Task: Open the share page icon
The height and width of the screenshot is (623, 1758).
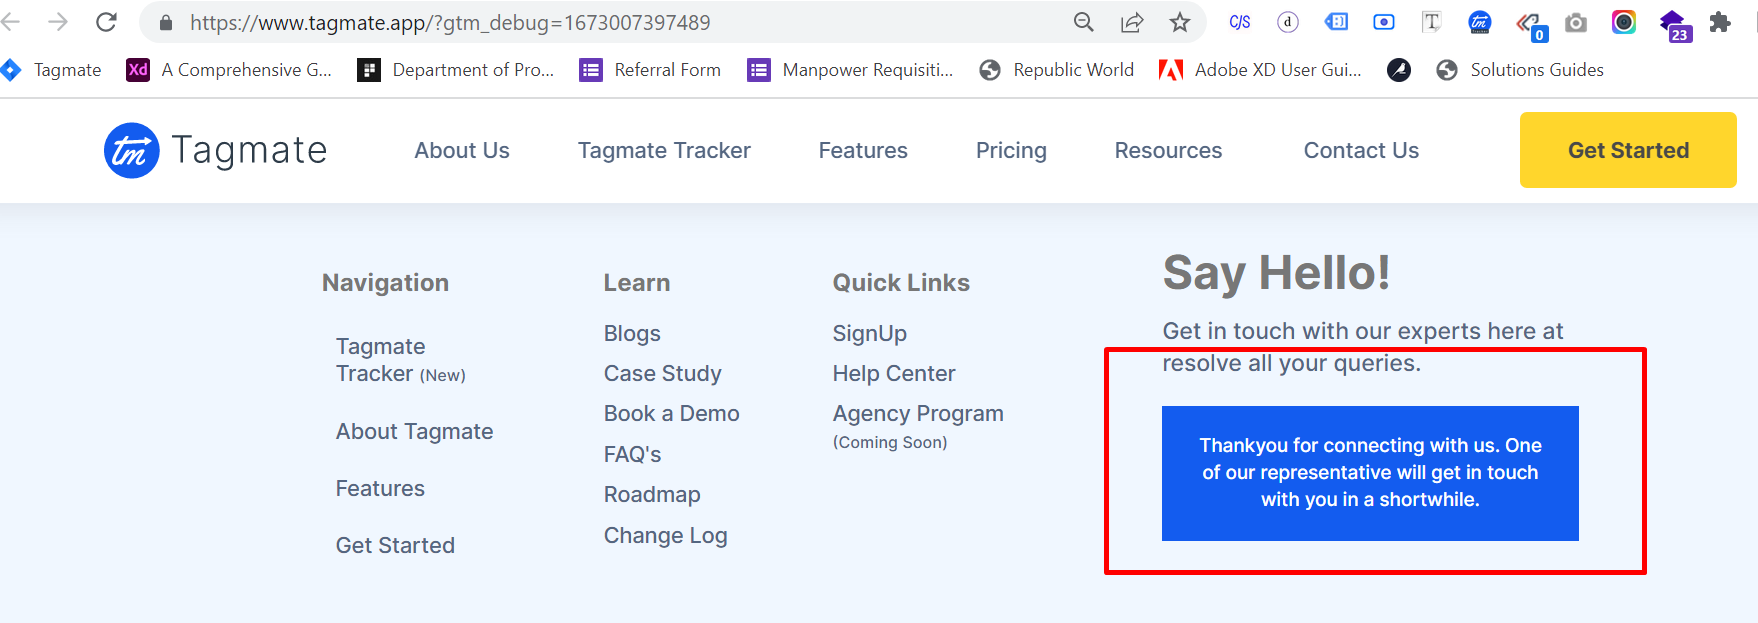Action: 1132,22
